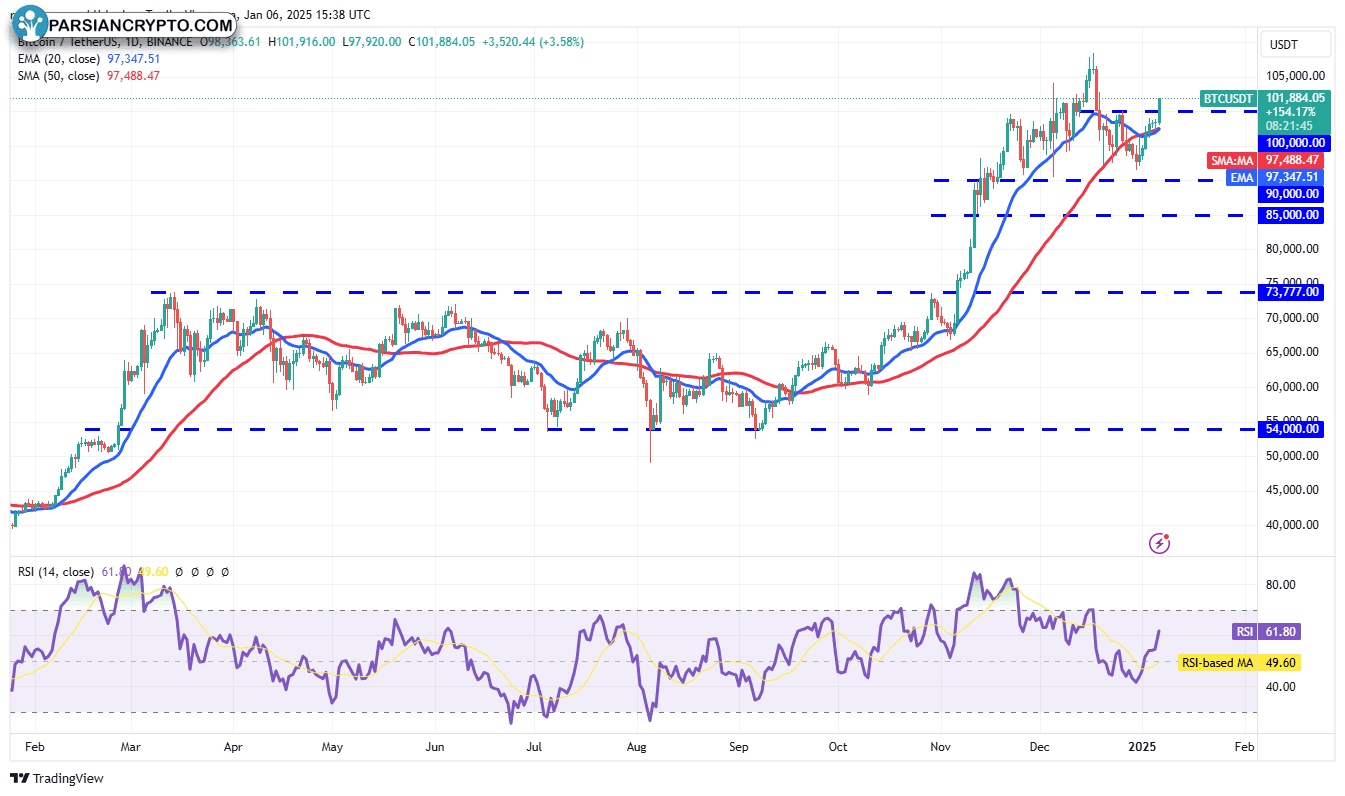This screenshot has height=796, width=1345.
Task: Click the Mar label on time axis
Action: (x=131, y=747)
